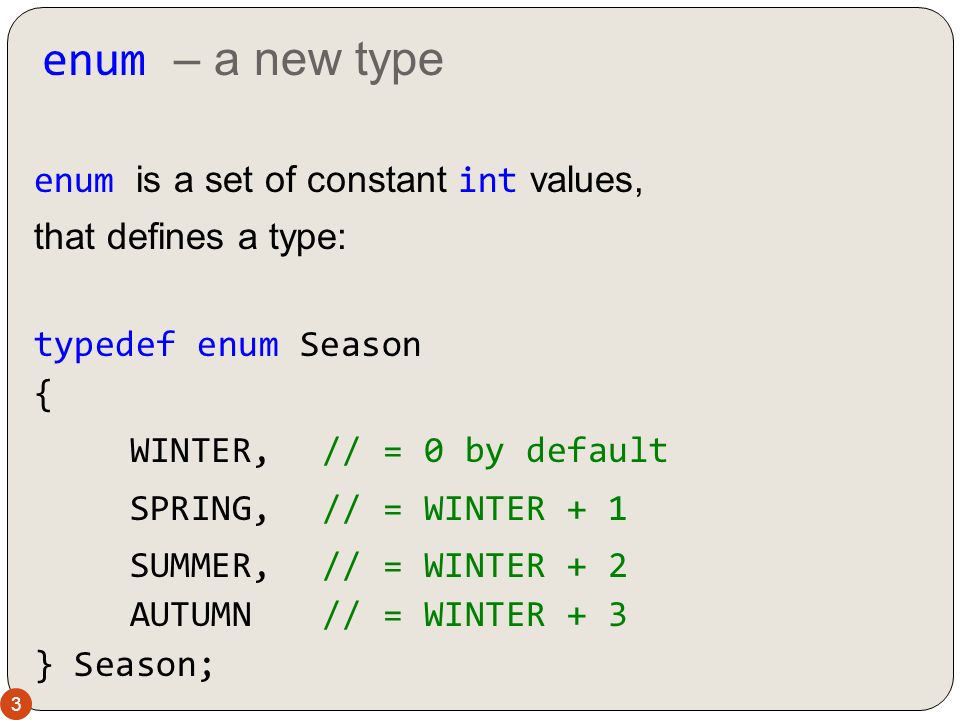The image size is (960, 720).
Task: Click the blue 'enum' starting the sentence
Action: [74, 181]
